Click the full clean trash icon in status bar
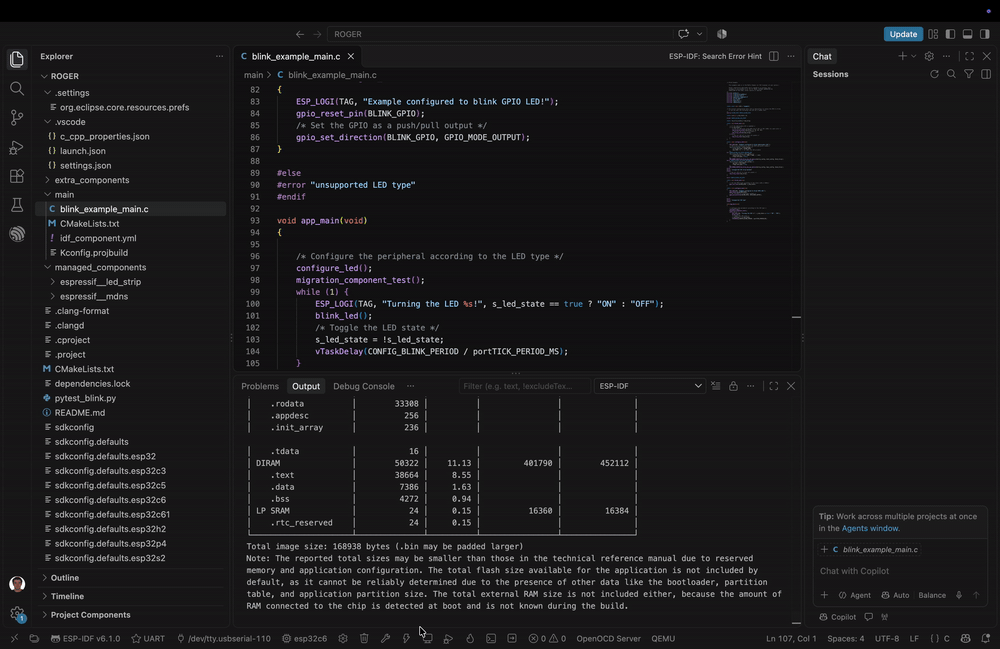 (x=364, y=638)
